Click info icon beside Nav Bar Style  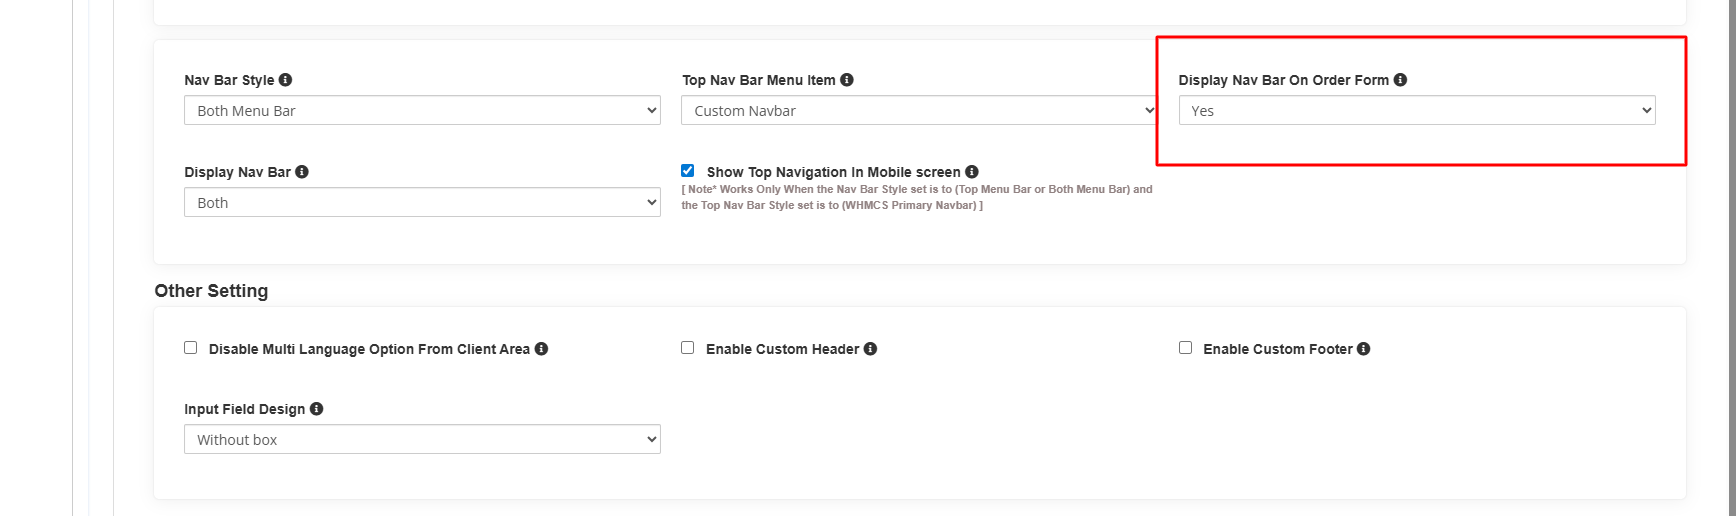tap(285, 80)
